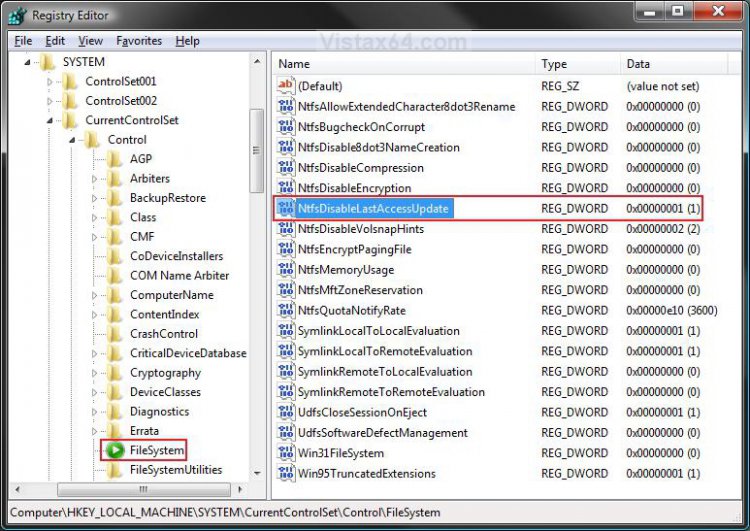This screenshot has width=750, height=531.
Task: Select the SymlinkLocalToRemoteEvaluation value
Action: pos(384,352)
